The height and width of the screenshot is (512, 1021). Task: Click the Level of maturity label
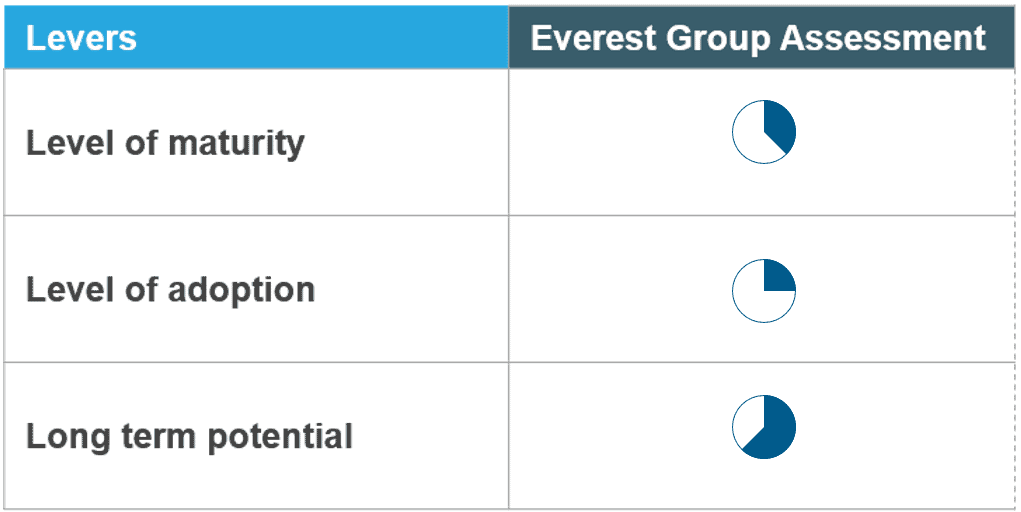(165, 143)
